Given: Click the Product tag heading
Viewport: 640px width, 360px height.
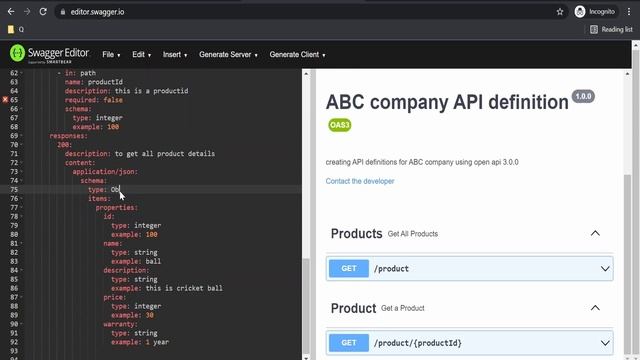Looking at the screenshot, I should point(353,308).
